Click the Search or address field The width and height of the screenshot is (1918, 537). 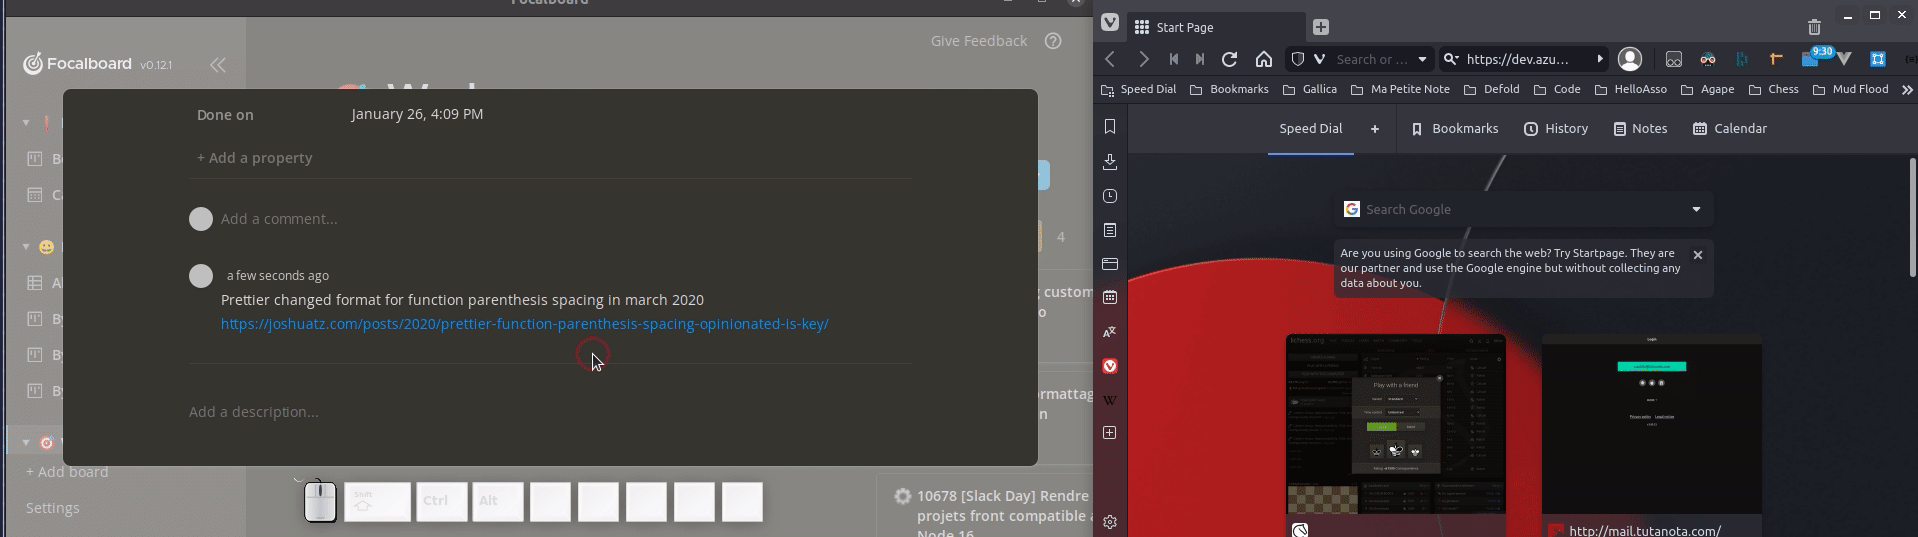pyautogui.click(x=1372, y=59)
